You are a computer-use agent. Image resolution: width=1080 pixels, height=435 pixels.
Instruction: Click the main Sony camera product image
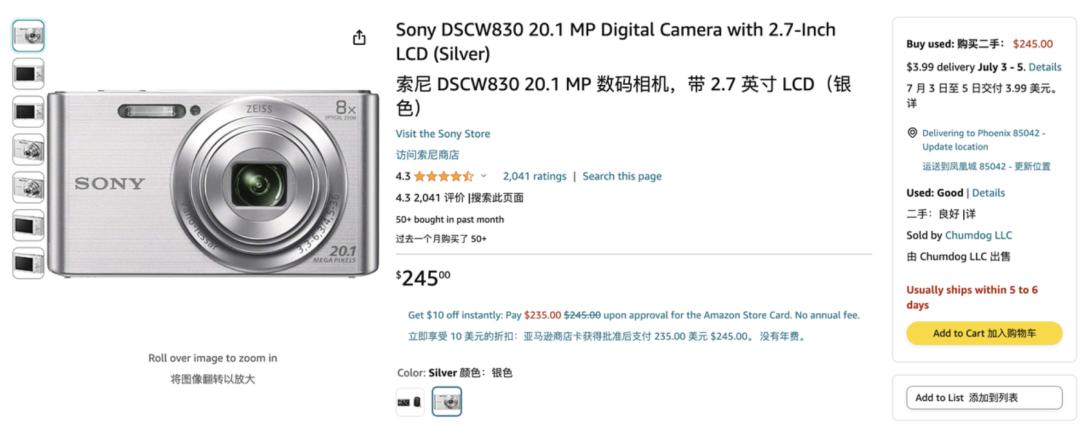(212, 185)
